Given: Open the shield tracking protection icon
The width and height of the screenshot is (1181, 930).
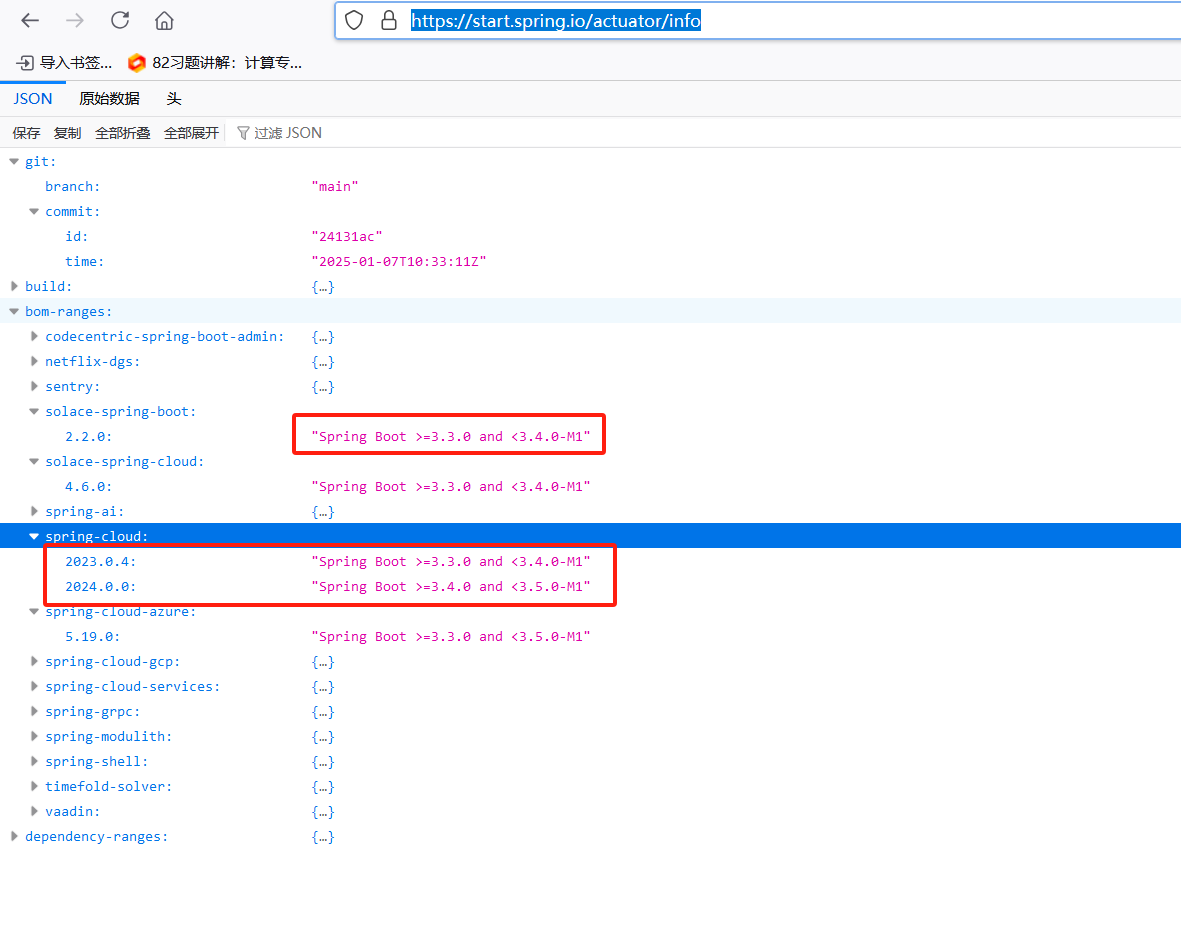Looking at the screenshot, I should click(x=354, y=20).
